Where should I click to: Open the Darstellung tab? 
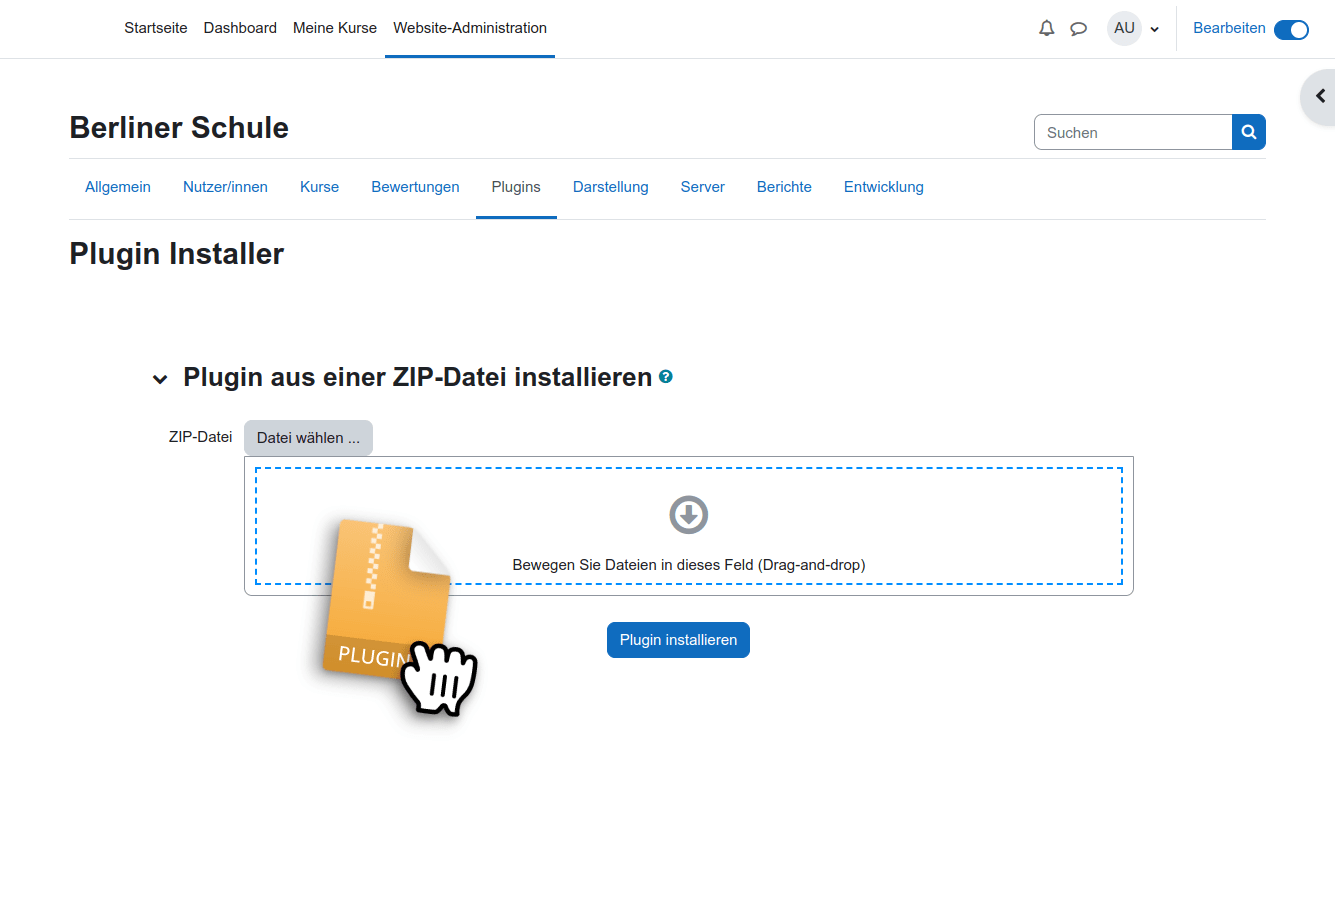[610, 187]
